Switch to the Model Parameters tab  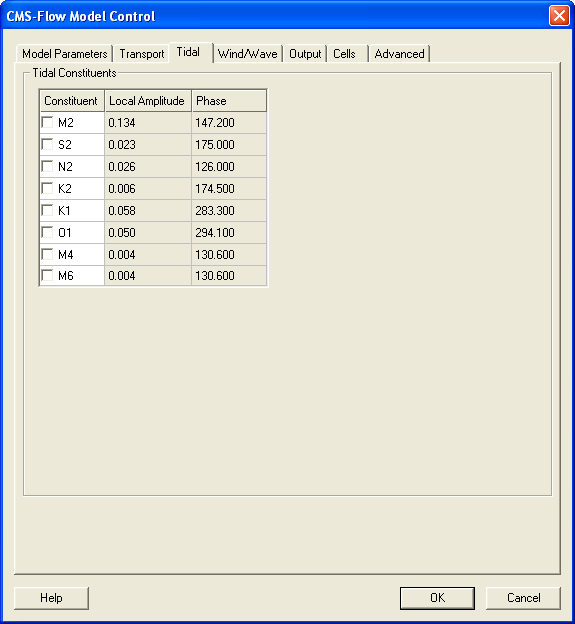[64, 54]
